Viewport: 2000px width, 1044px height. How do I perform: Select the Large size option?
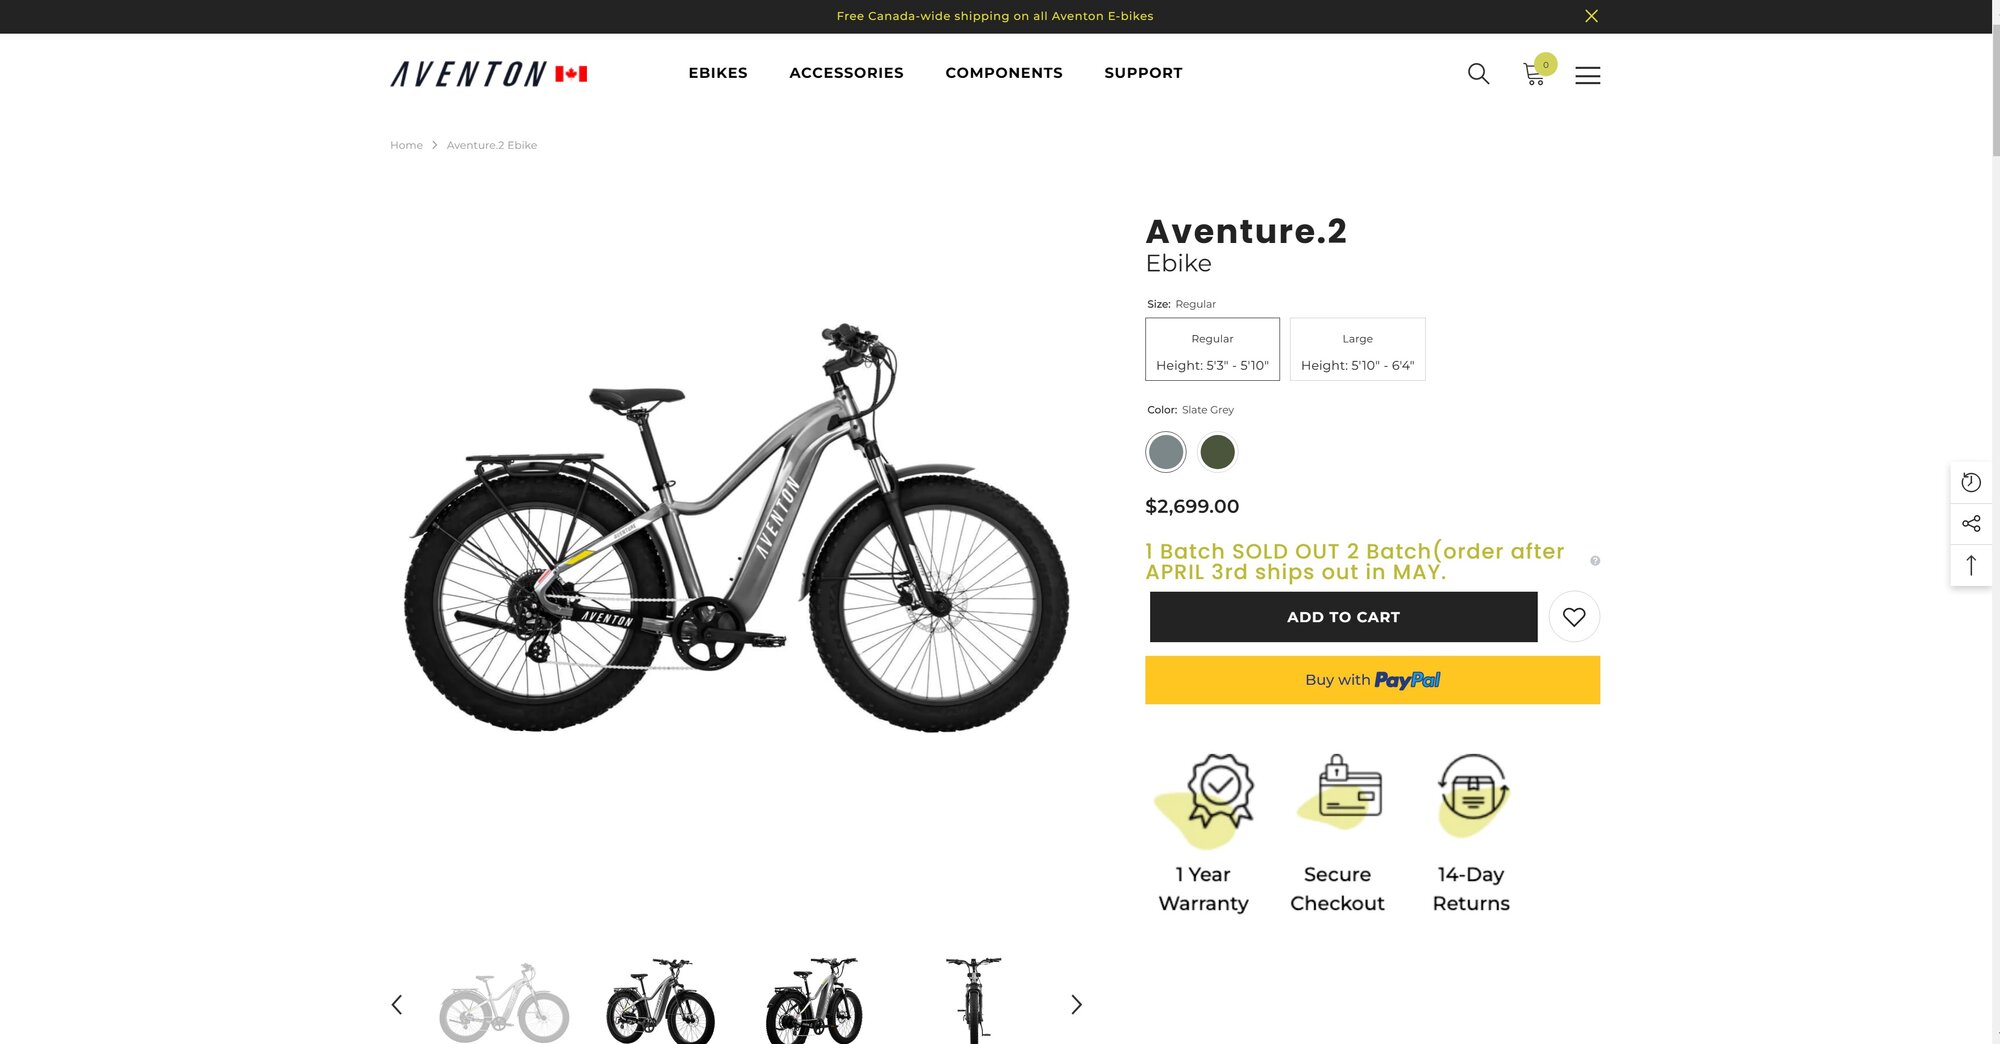pos(1357,349)
